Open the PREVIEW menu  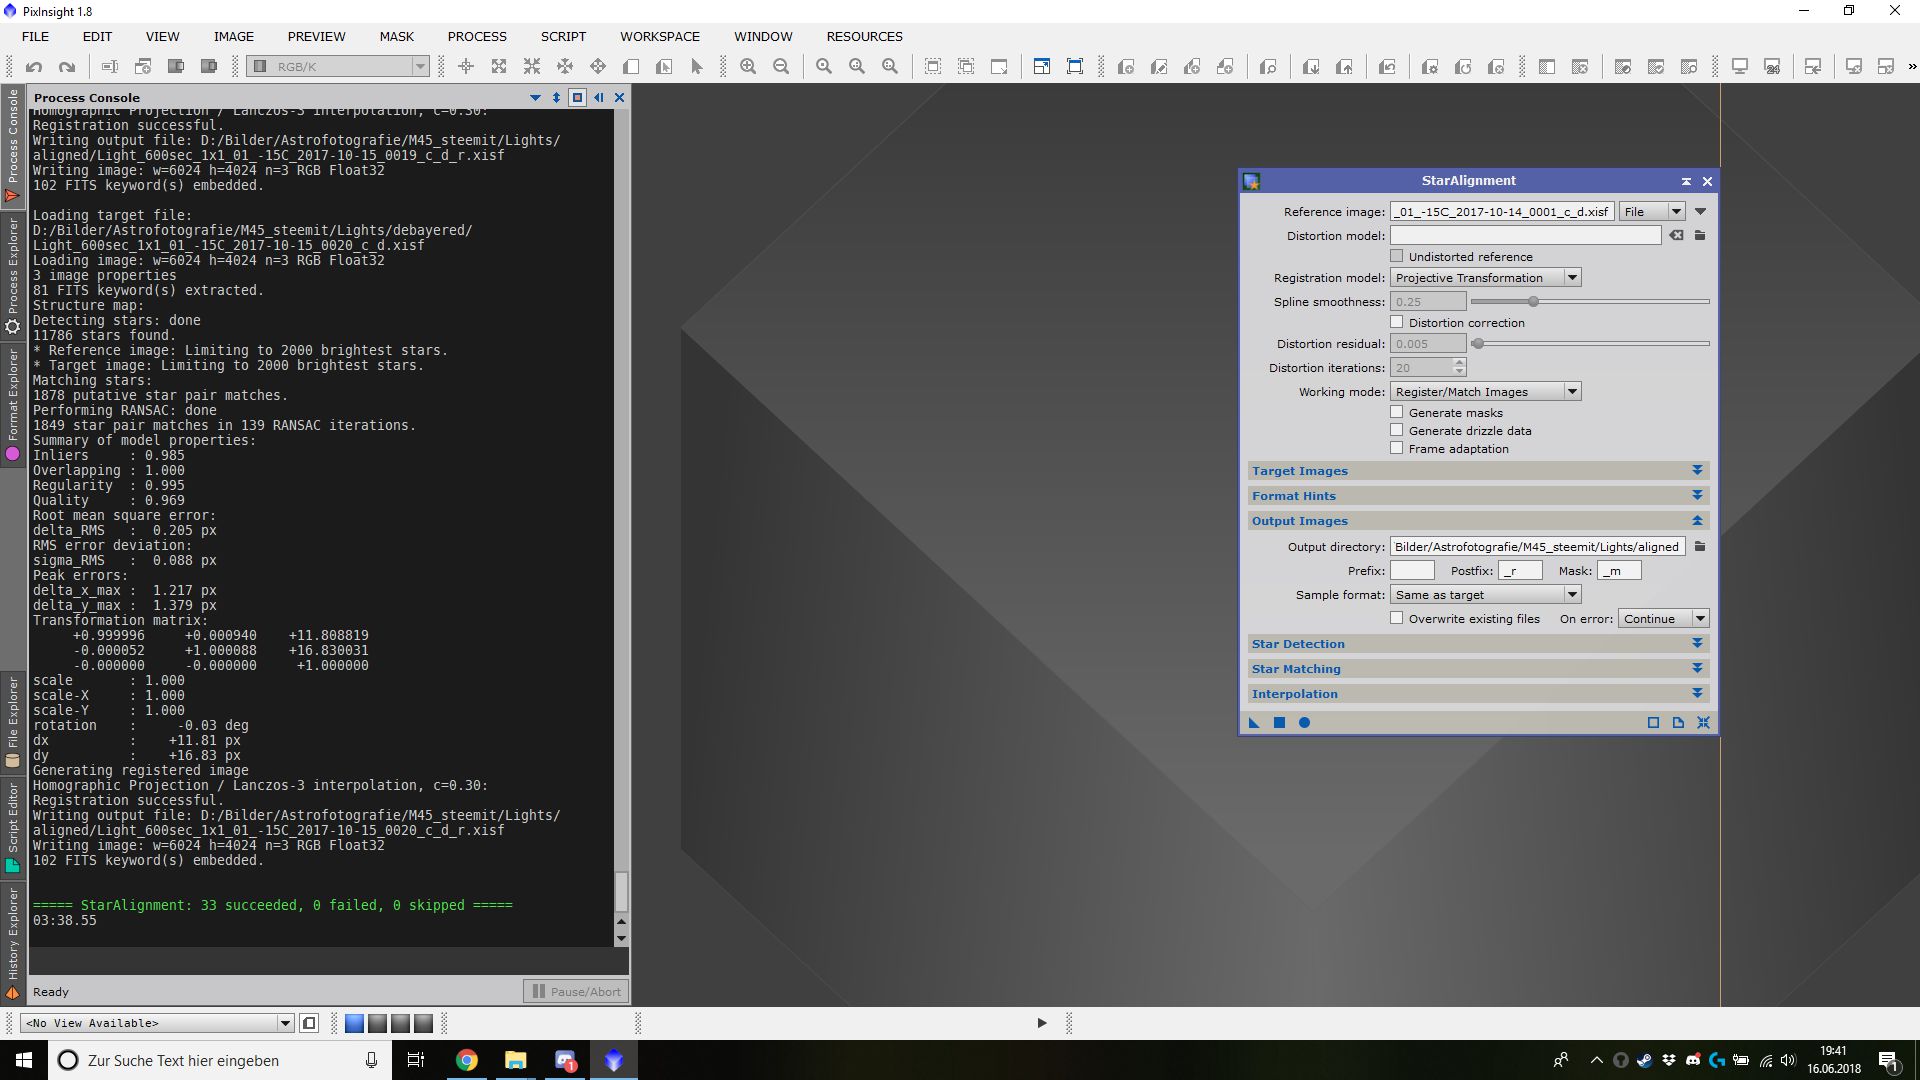[316, 36]
